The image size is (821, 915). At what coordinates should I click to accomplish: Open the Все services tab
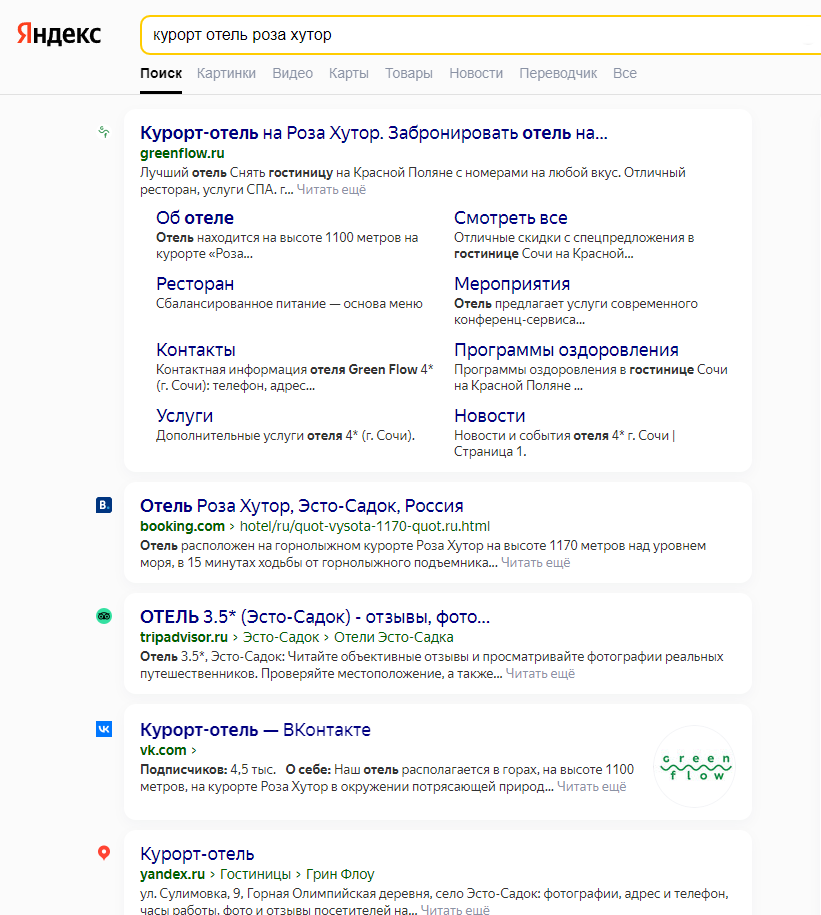[x=625, y=74]
